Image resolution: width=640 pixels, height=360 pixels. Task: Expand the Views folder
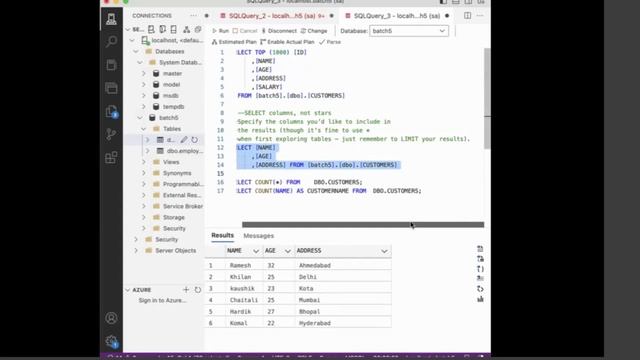coord(144,162)
